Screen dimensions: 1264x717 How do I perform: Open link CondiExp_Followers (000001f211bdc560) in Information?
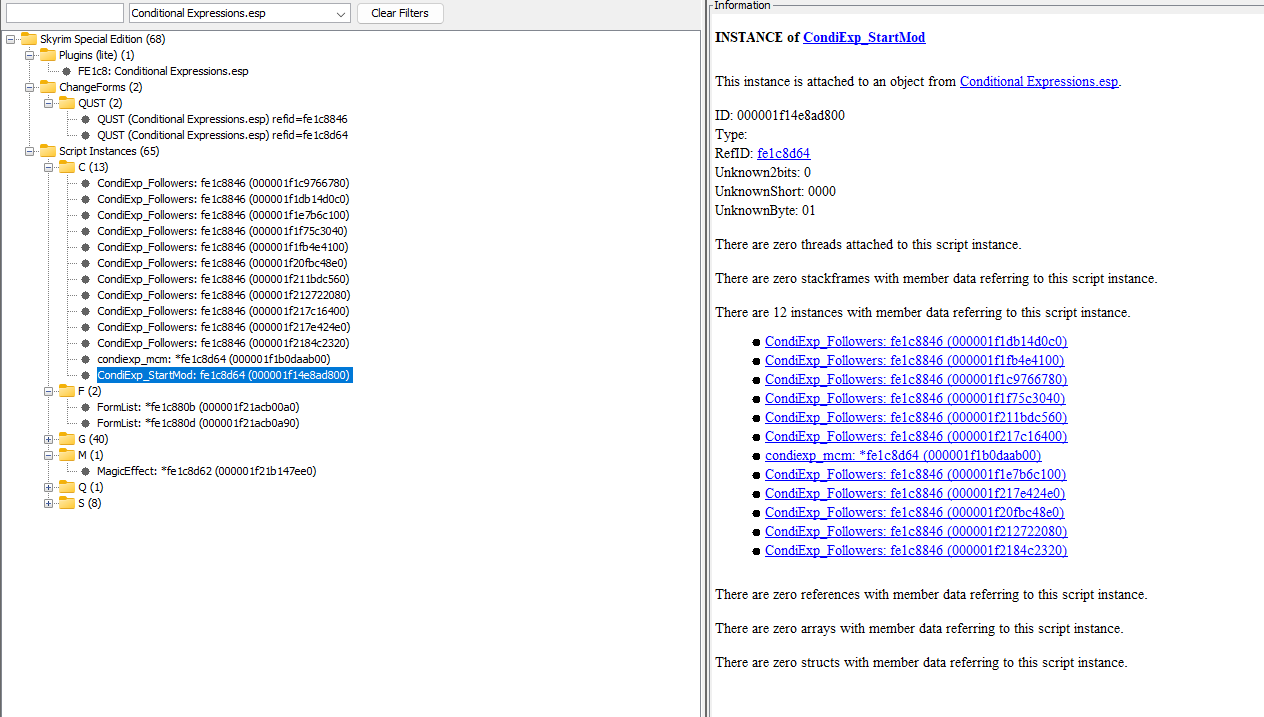tap(916, 417)
